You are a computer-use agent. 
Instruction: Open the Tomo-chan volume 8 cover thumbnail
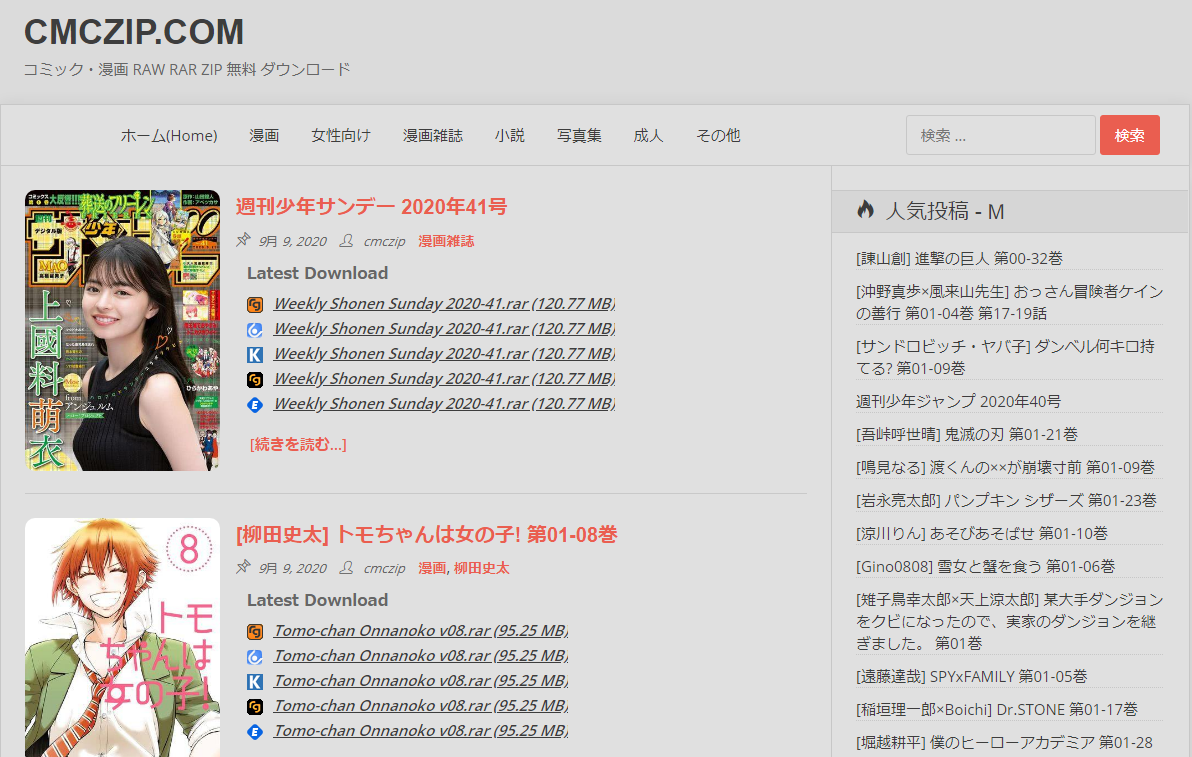[122, 638]
